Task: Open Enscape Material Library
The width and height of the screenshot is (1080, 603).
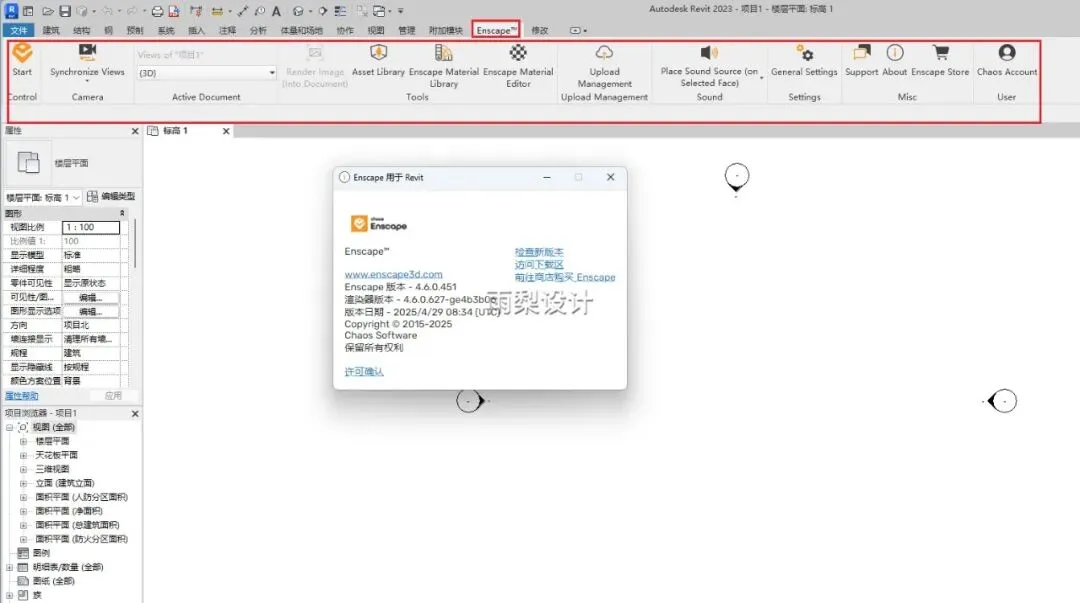Action: [x=444, y=66]
